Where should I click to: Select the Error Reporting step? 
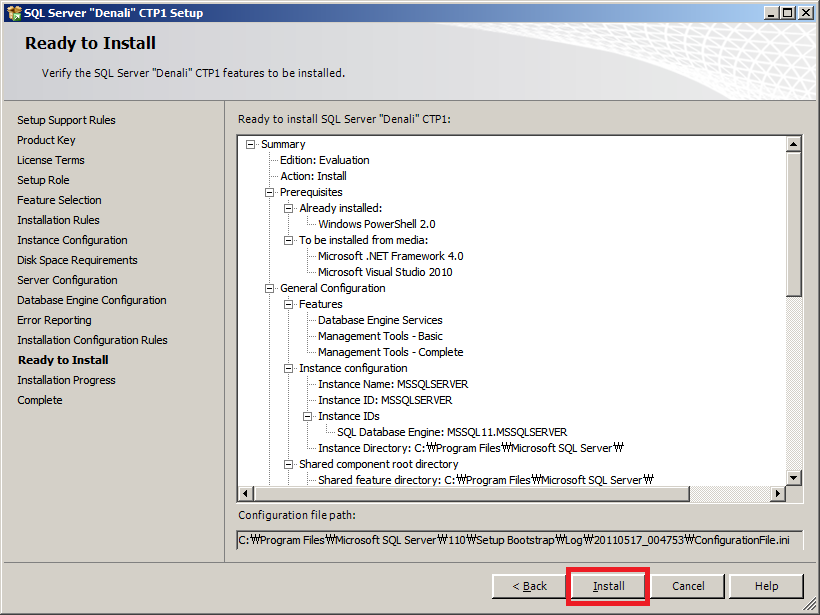point(54,320)
